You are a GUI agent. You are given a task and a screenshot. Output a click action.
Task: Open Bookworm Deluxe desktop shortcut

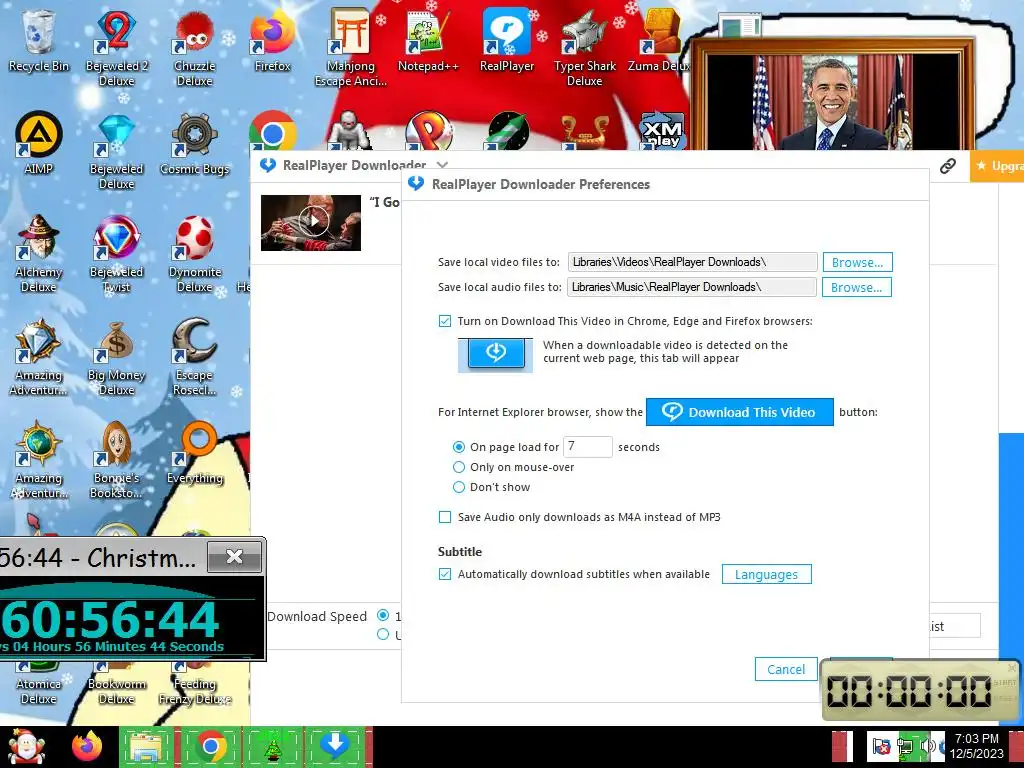[x=116, y=684]
